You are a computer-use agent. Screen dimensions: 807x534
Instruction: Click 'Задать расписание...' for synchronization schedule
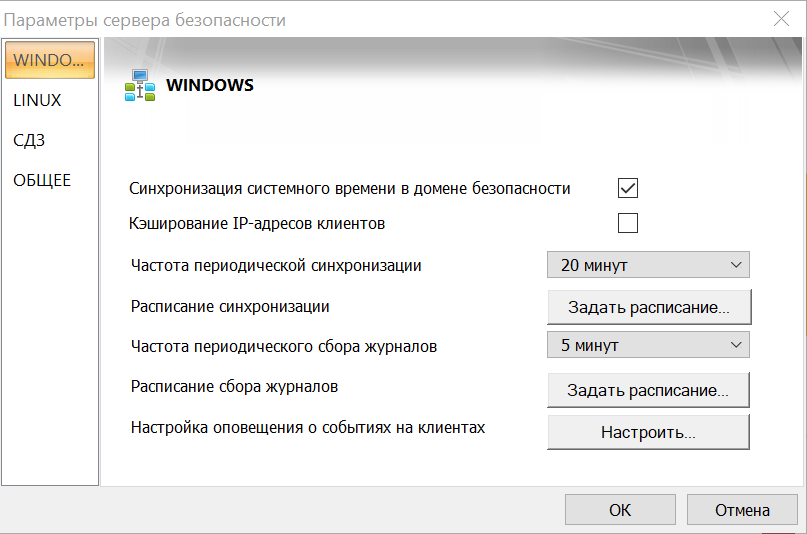tap(648, 307)
